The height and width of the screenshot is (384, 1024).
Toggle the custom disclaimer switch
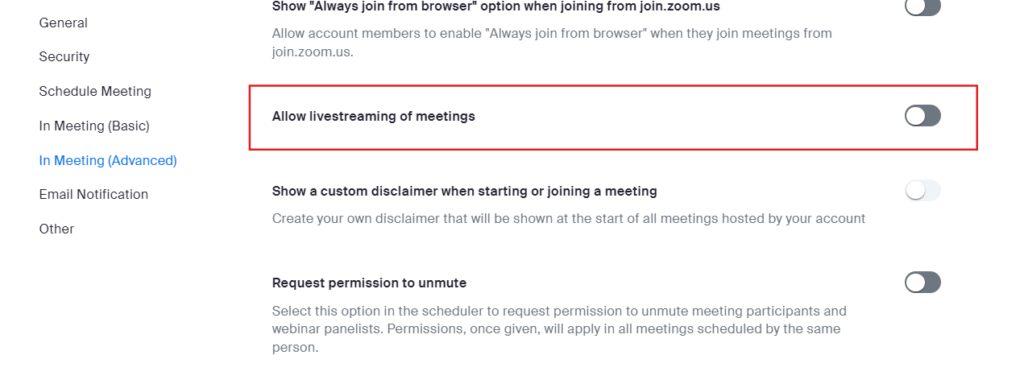(x=922, y=191)
